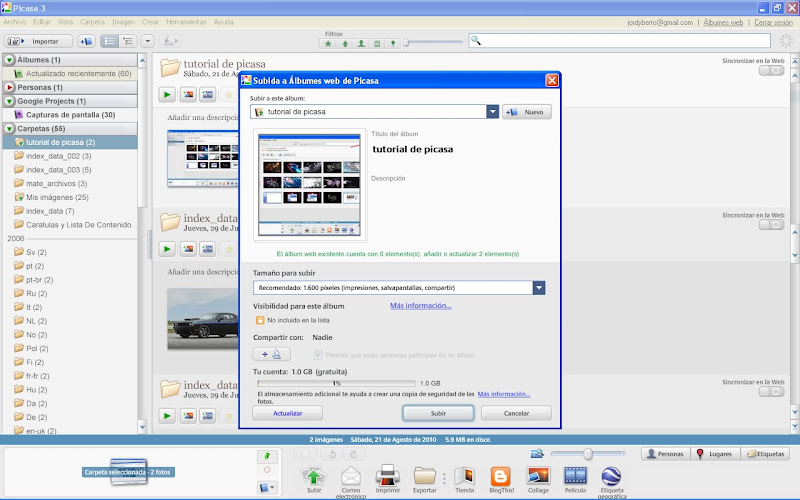This screenshot has height=500, width=800.
Task: Open Correo electrónico email icon
Action: tap(351, 479)
